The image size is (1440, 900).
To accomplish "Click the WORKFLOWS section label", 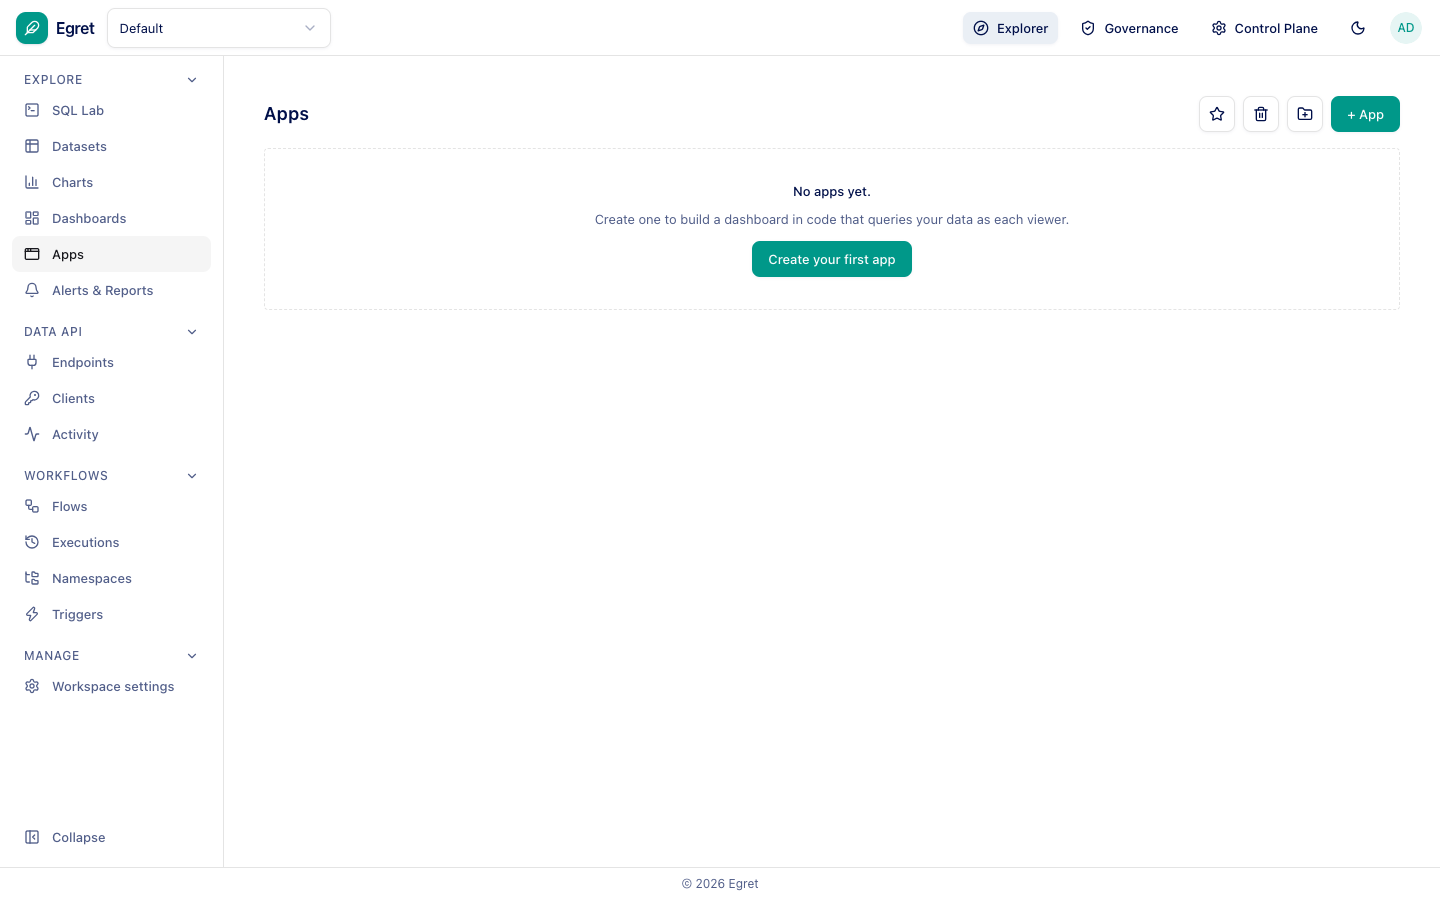I will pyautogui.click(x=66, y=476).
